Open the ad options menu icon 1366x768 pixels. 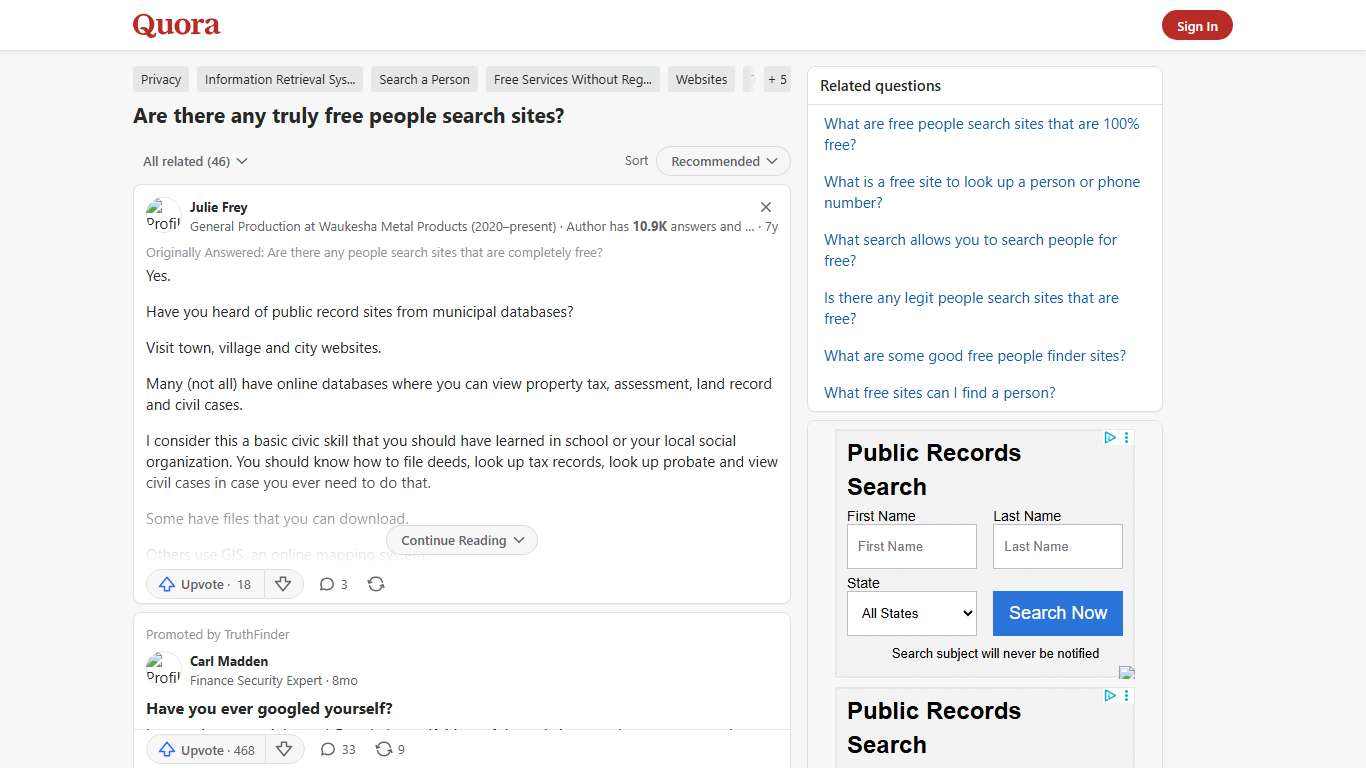pos(1126,437)
